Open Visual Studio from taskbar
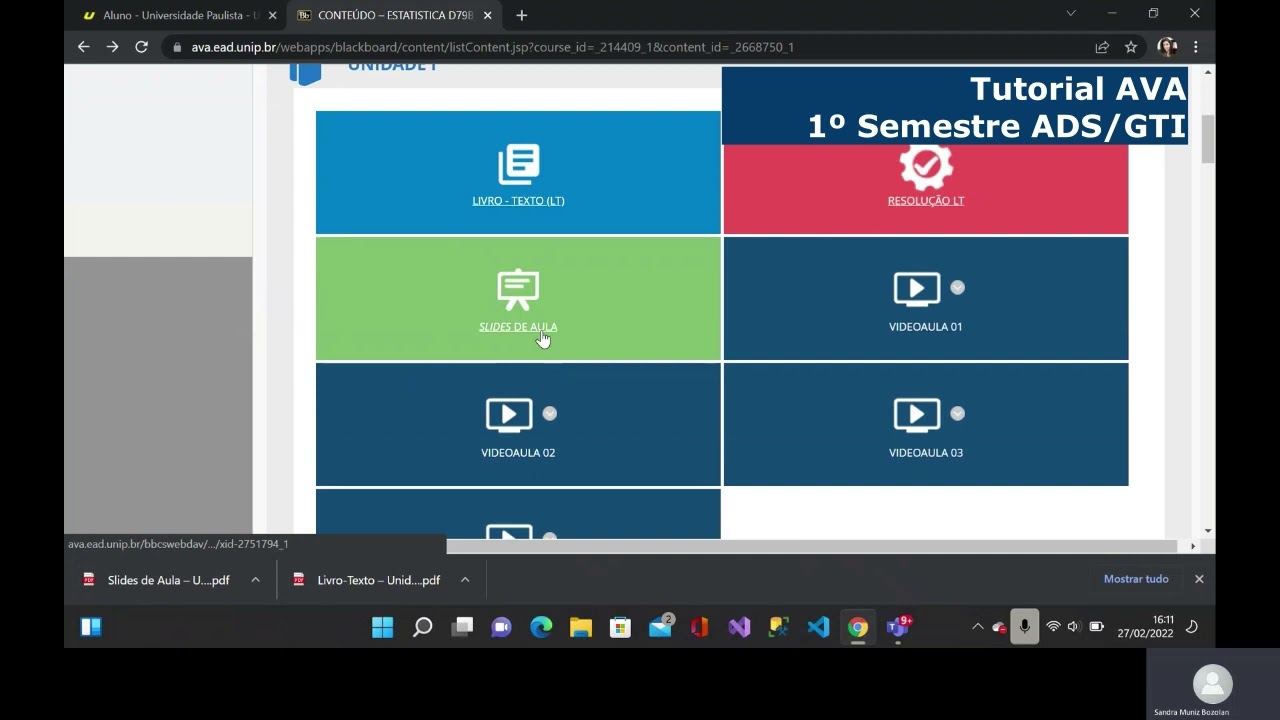 tap(739, 627)
